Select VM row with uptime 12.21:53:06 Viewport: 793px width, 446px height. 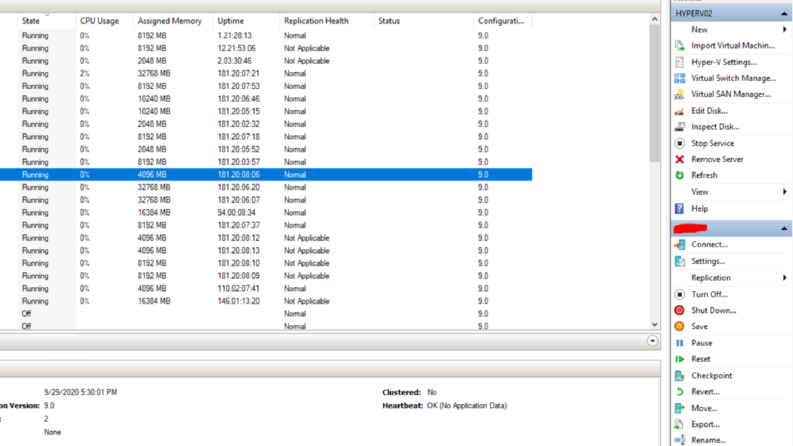tap(266, 49)
